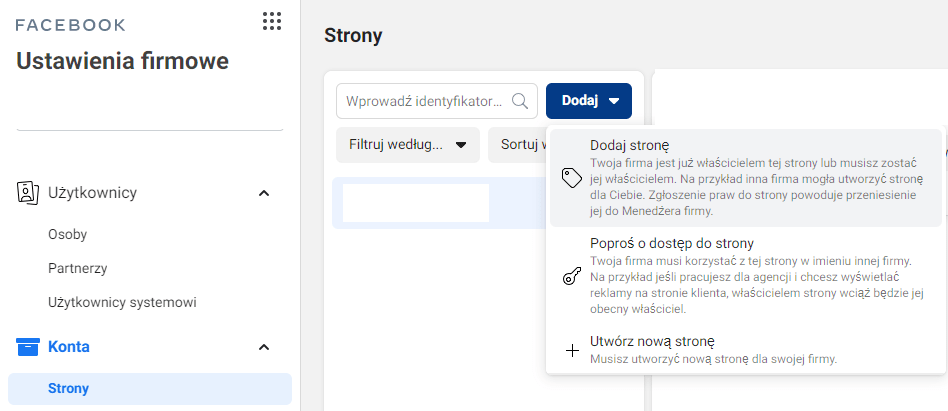Screen dimensions: 948x411
Task: Click the plus icon beside Utwórz nową stronę
Action: pos(572,350)
